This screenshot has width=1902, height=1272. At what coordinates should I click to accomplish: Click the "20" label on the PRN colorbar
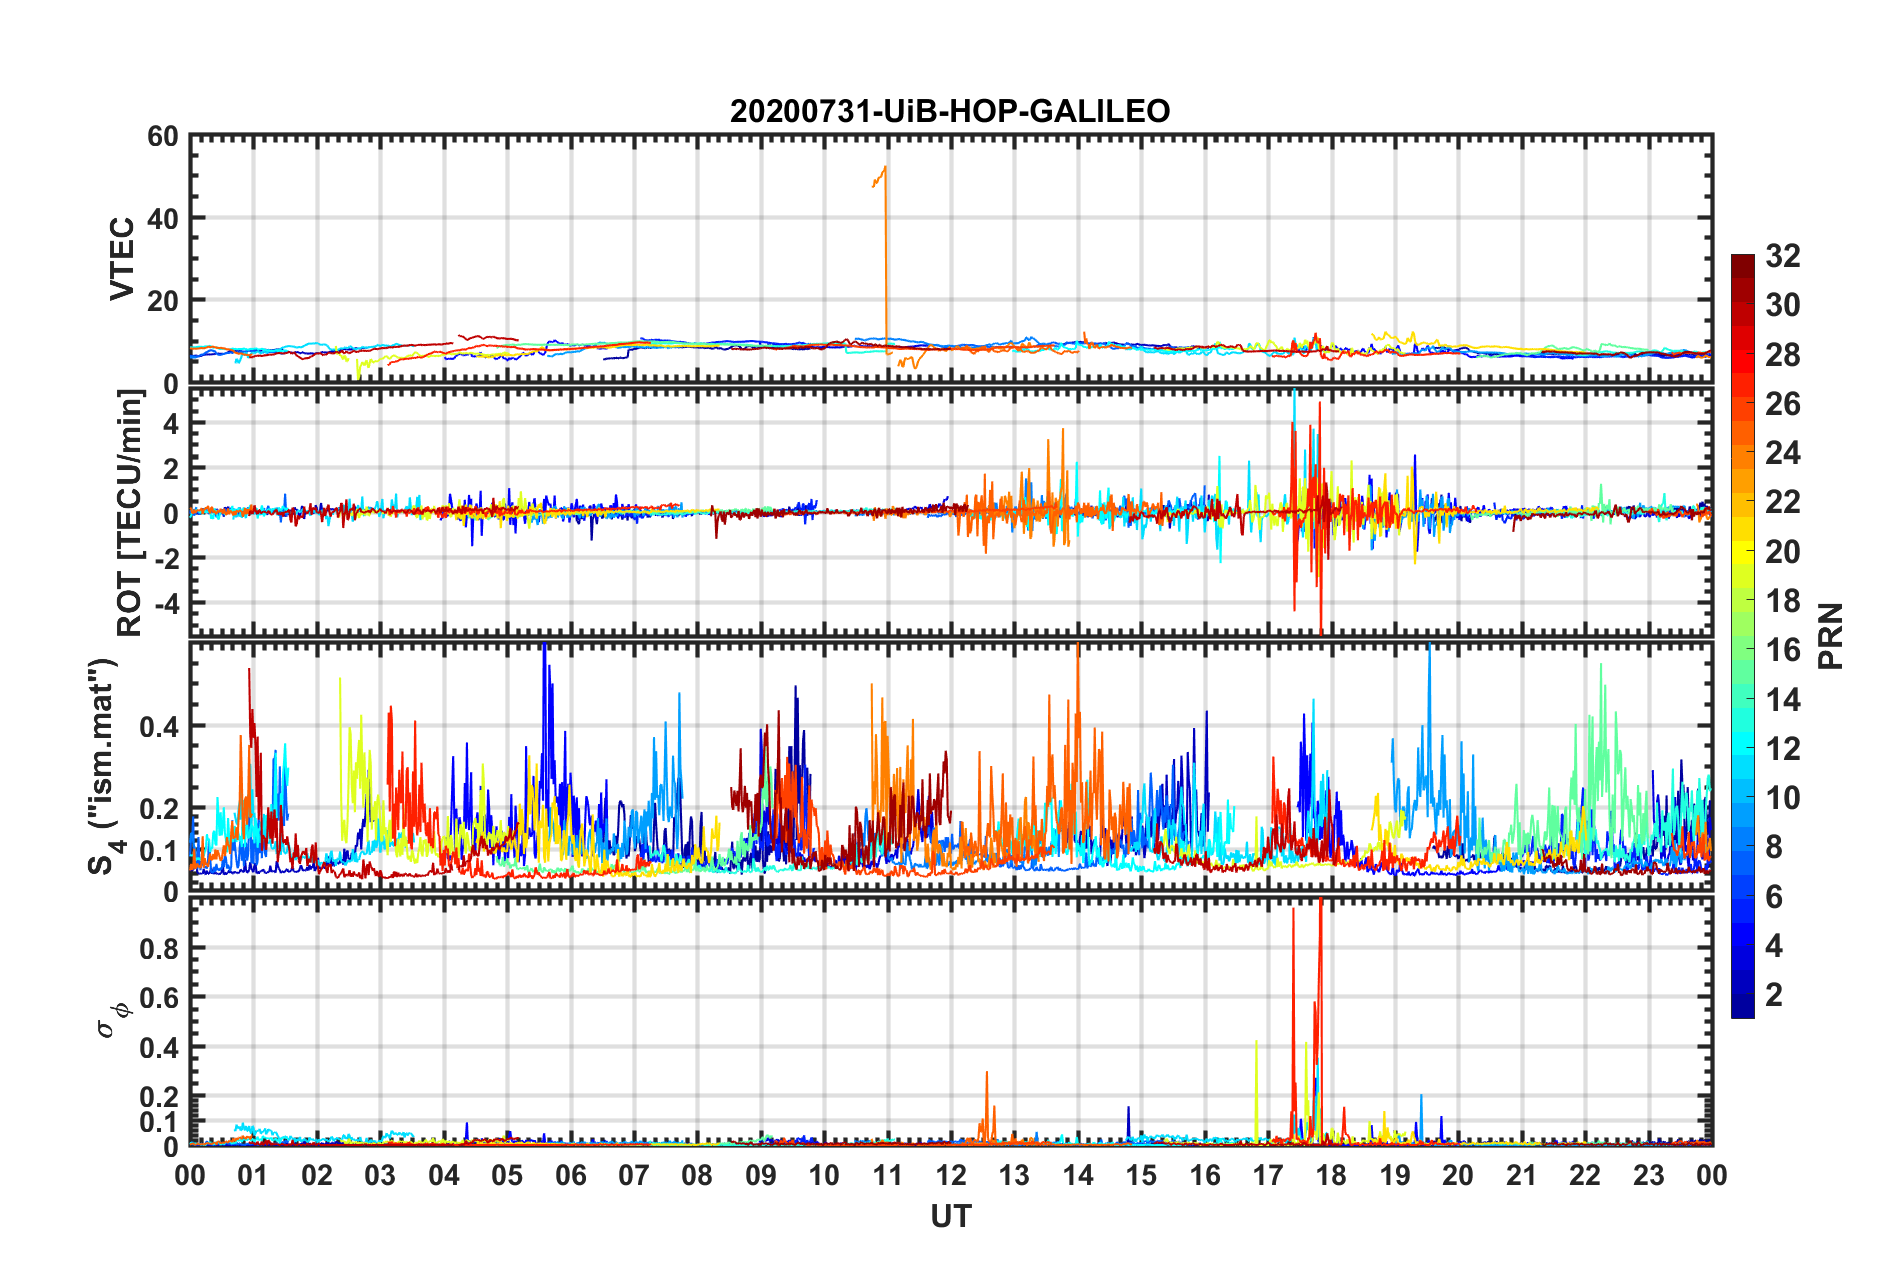1782,552
